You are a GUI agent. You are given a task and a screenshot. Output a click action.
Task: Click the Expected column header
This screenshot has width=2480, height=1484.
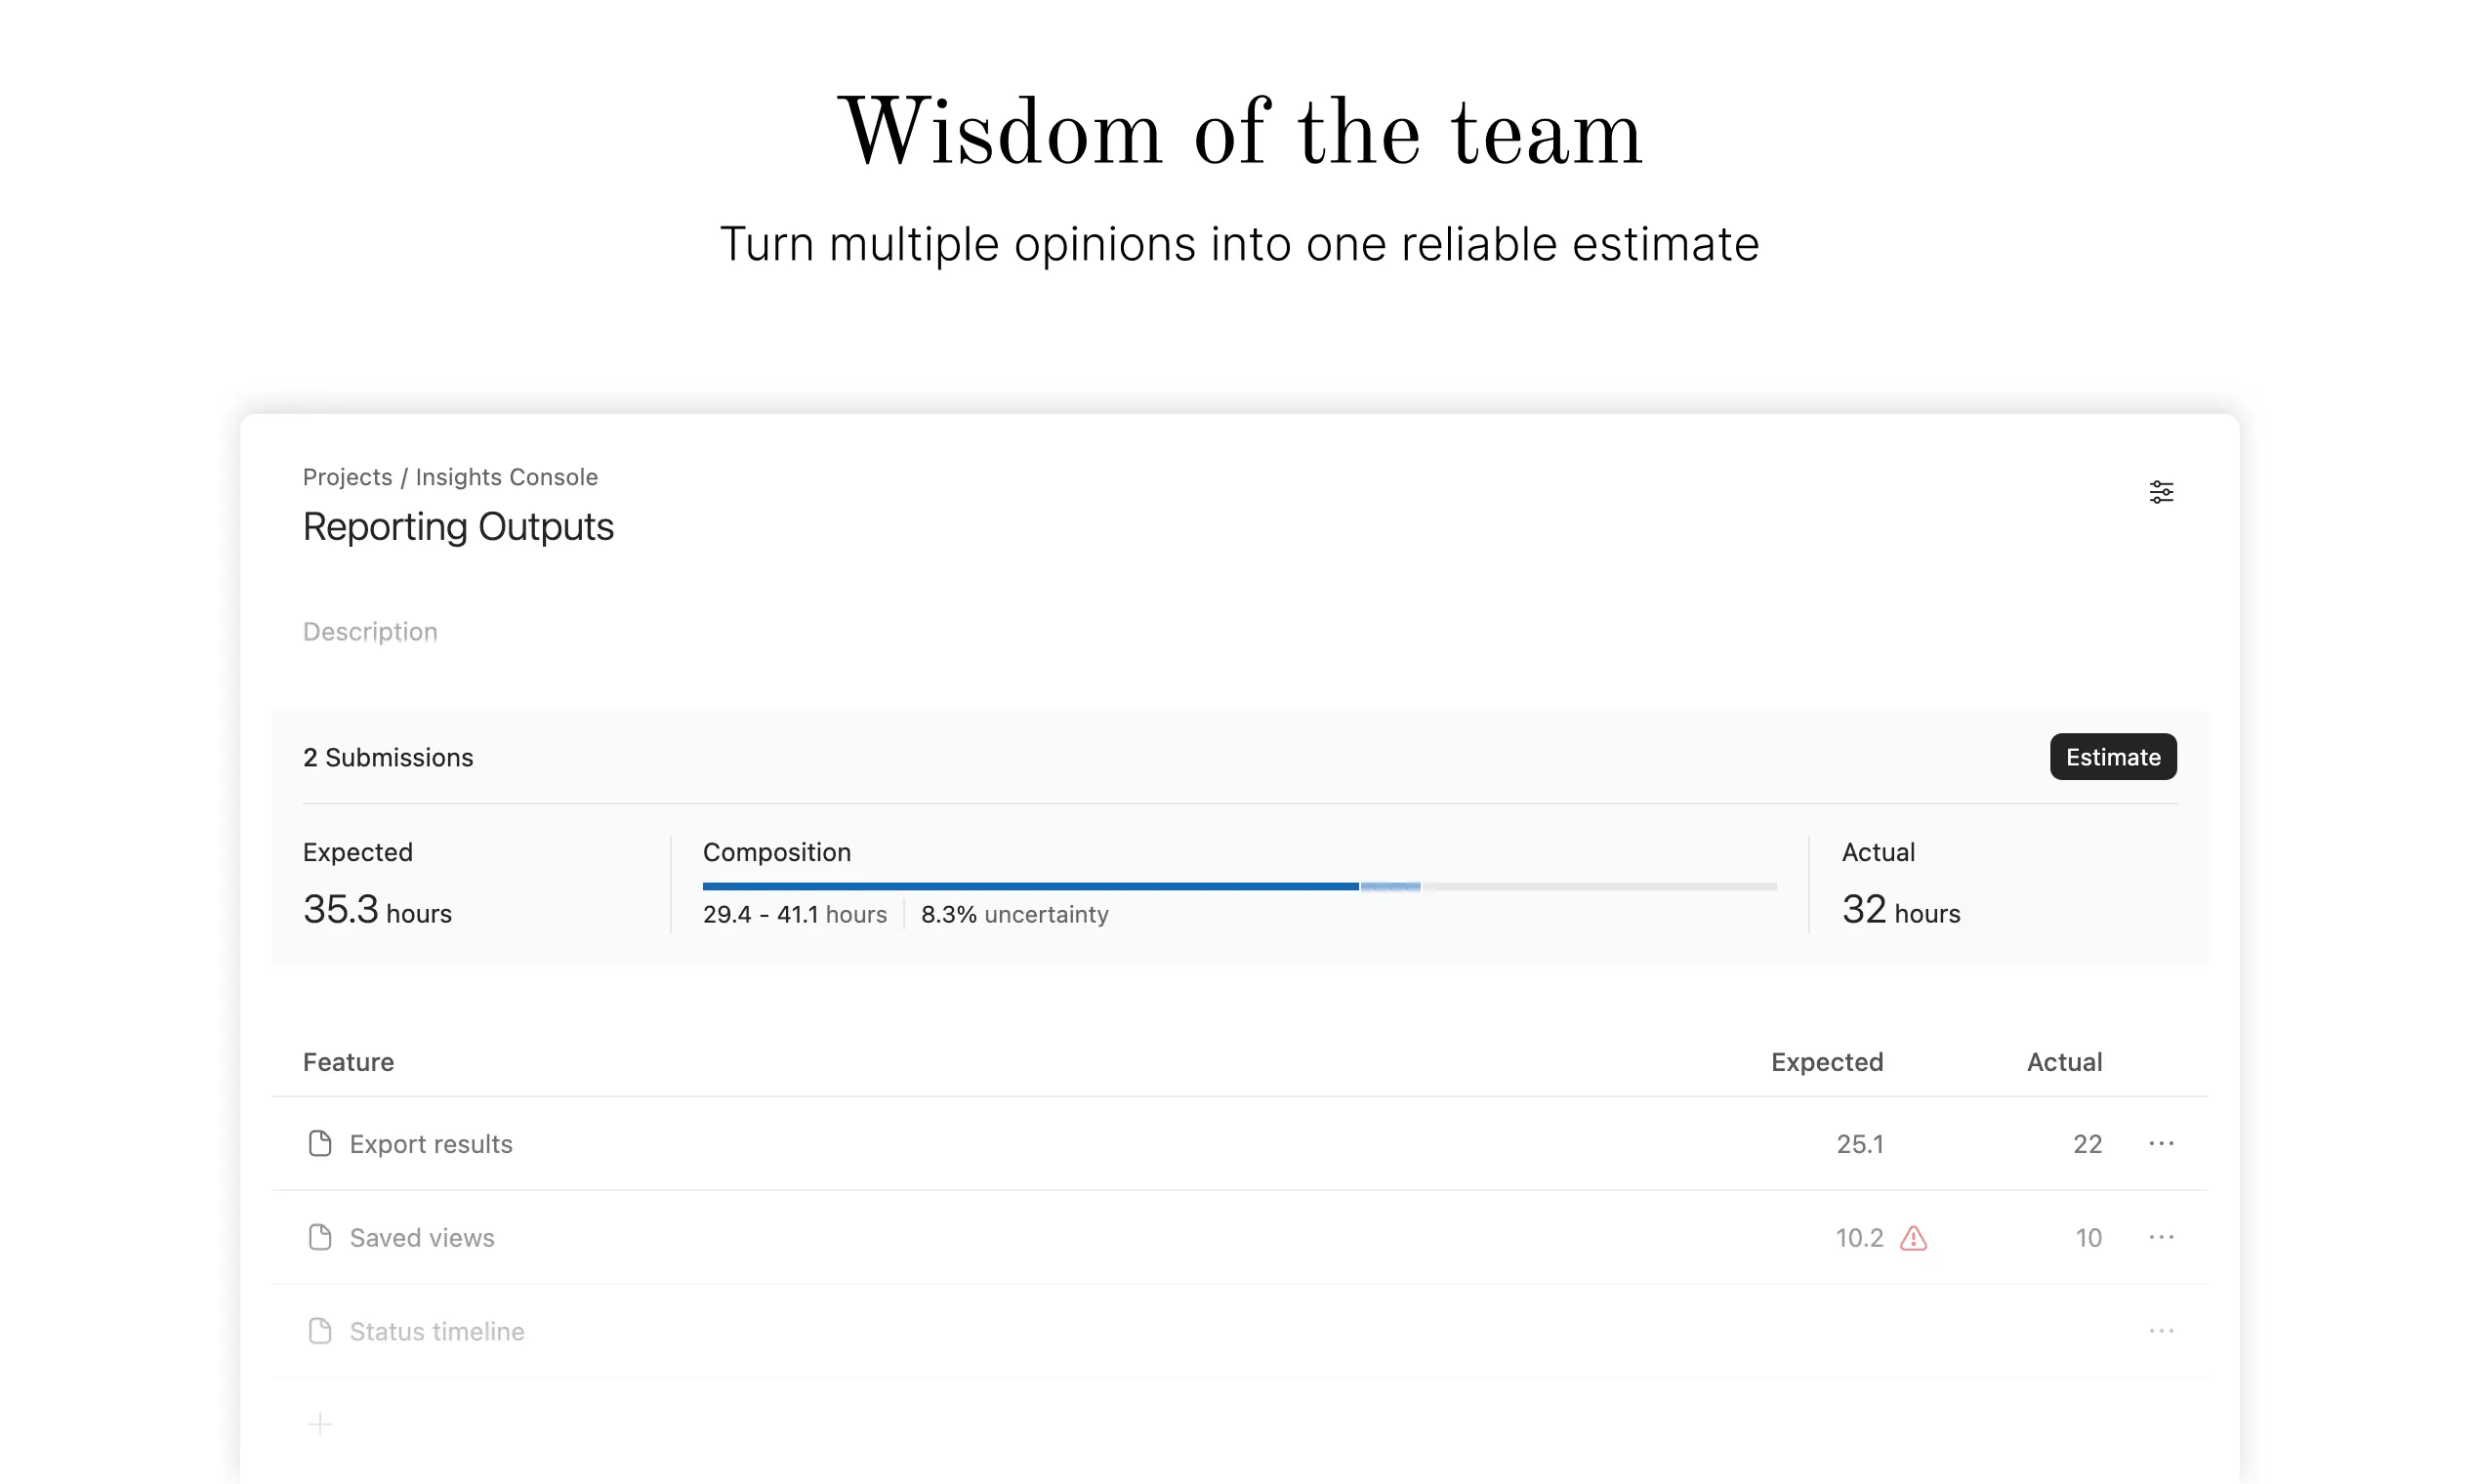[1827, 1062]
